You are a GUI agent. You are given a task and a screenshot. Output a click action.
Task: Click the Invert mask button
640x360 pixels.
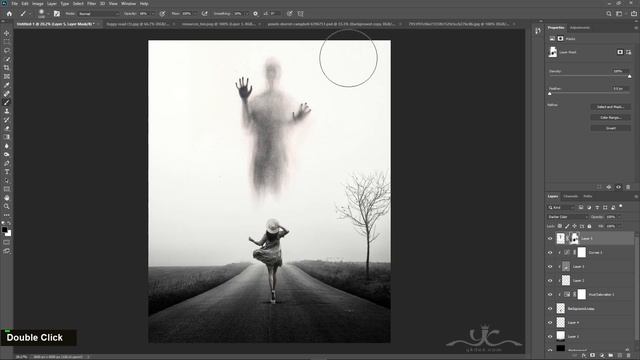click(611, 128)
